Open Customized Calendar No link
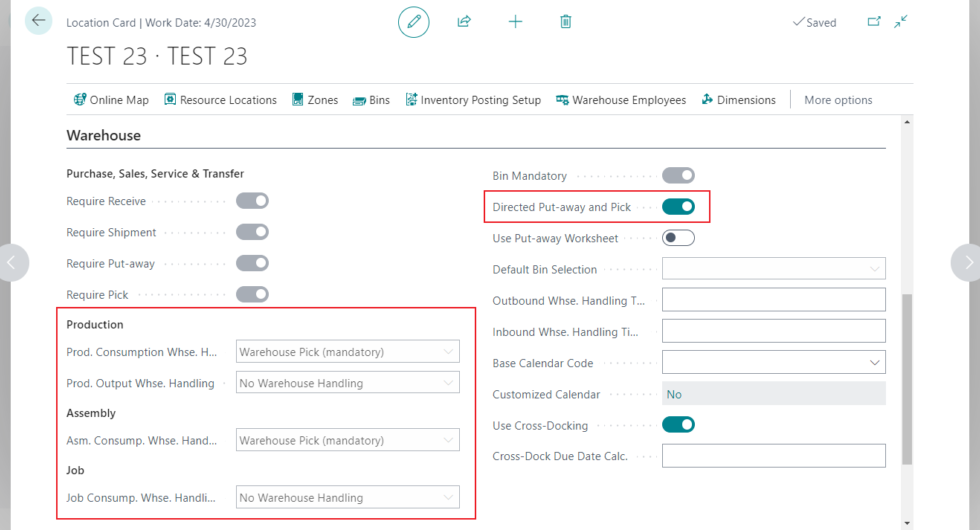980x530 pixels. click(x=674, y=394)
